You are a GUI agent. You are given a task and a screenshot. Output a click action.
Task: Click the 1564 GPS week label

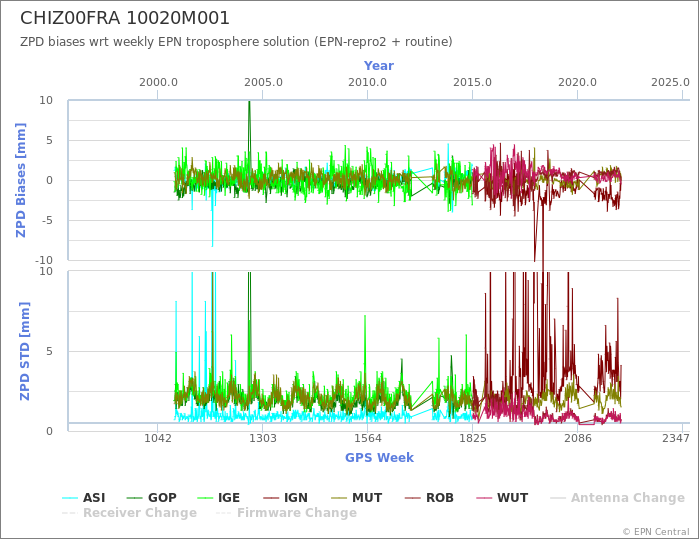pos(367,438)
